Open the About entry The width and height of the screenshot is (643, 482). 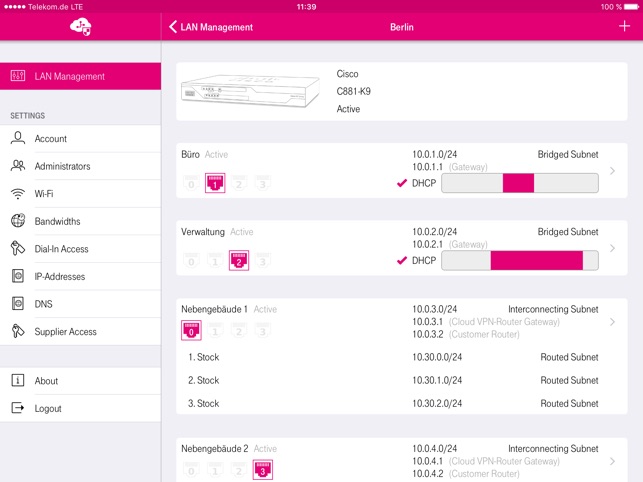pos(80,381)
